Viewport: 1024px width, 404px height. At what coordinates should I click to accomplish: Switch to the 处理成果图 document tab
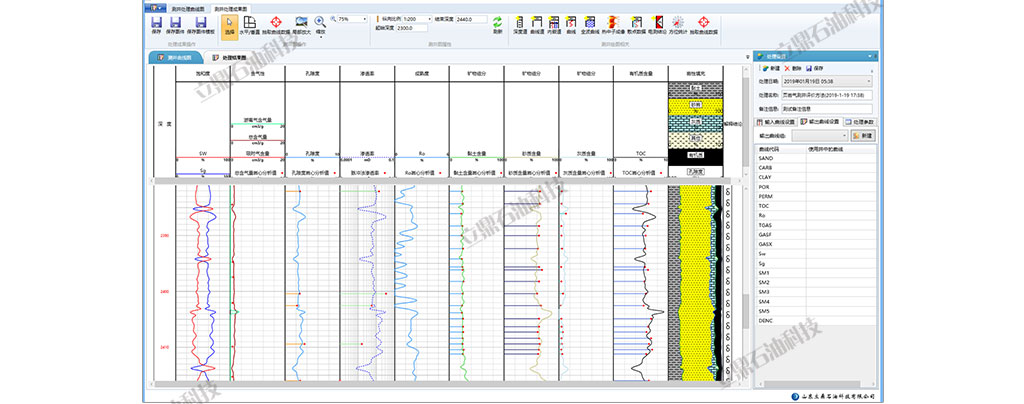(x=229, y=57)
